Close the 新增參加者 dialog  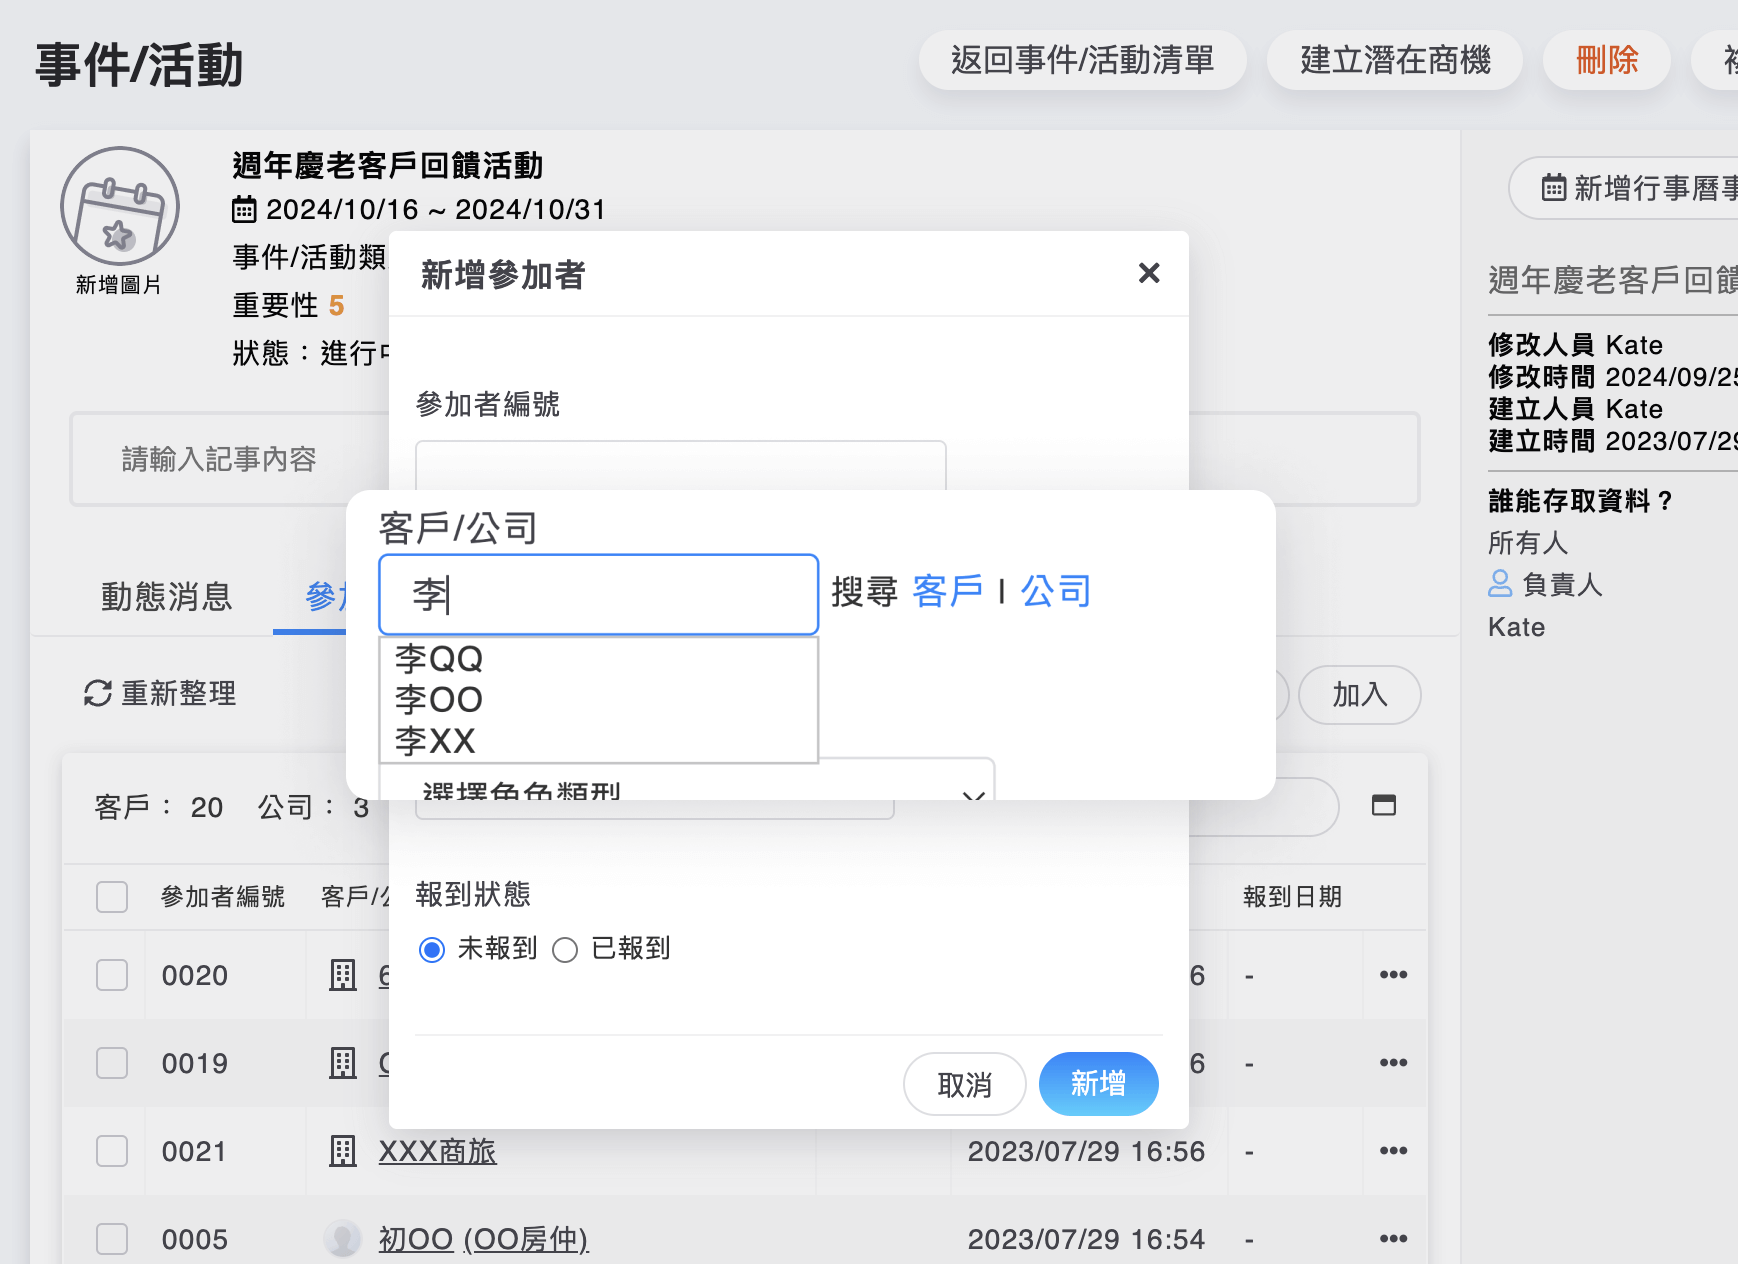[1148, 273]
